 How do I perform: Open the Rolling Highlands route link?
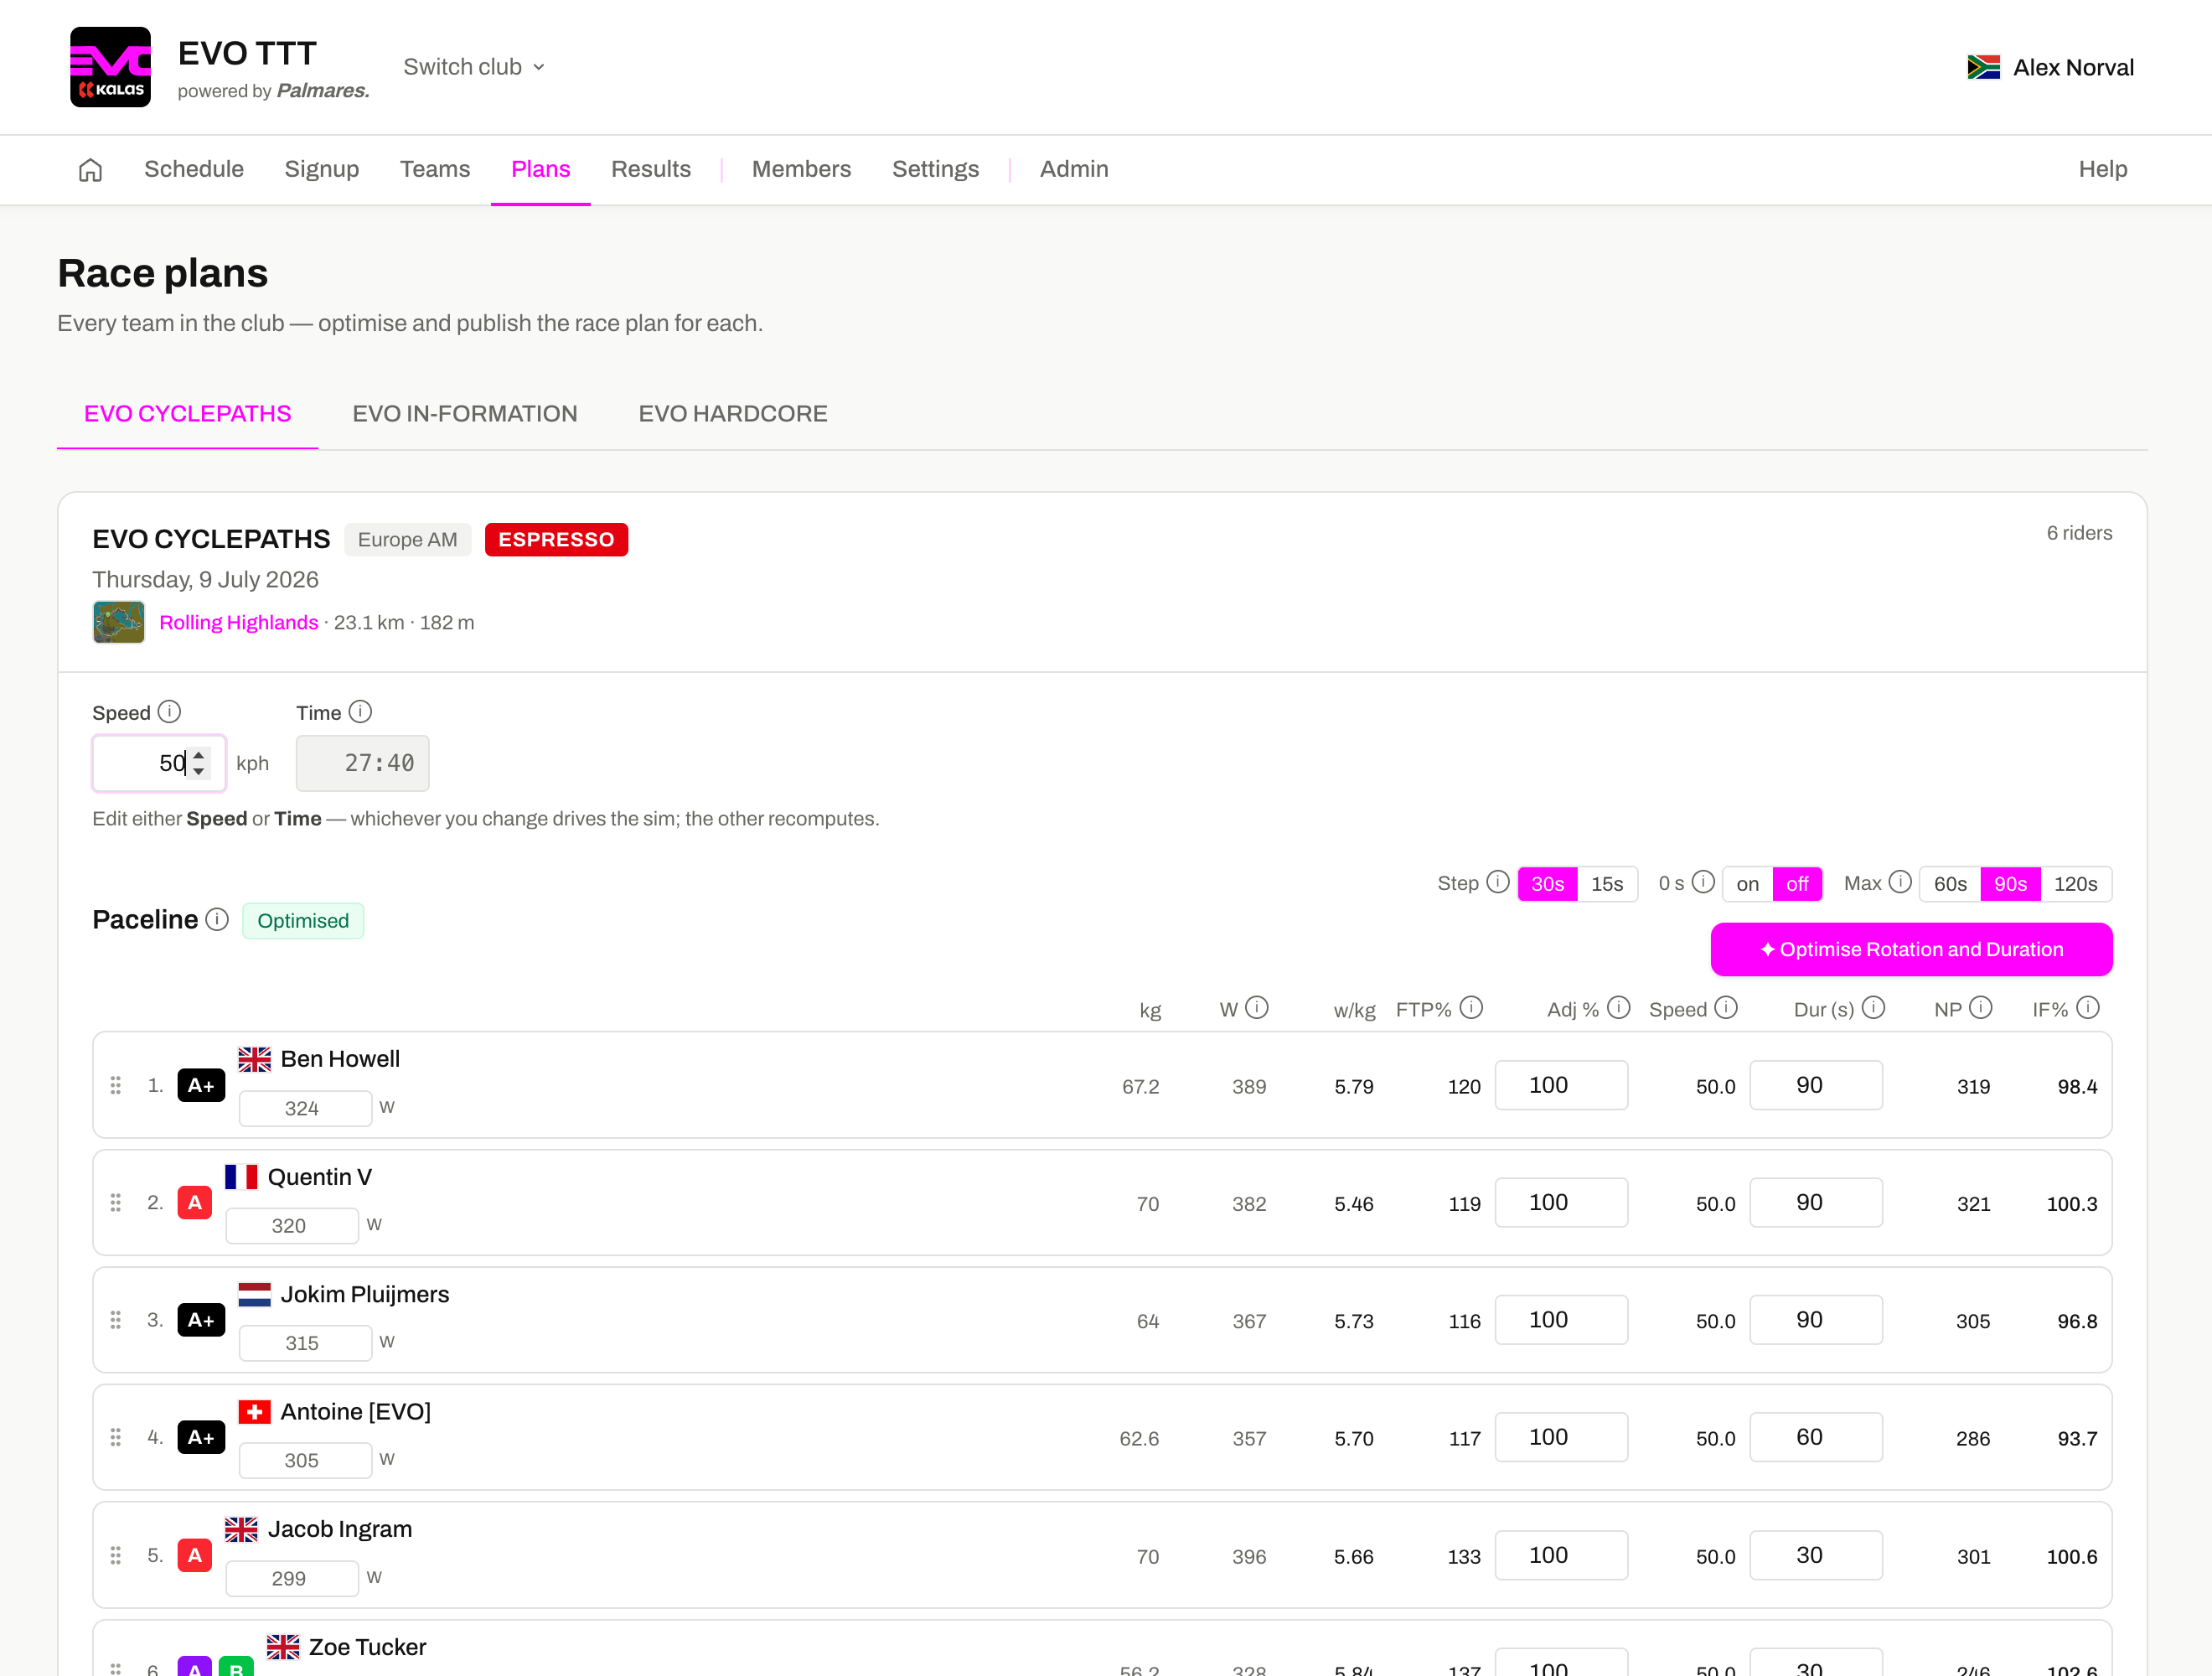[x=239, y=622]
